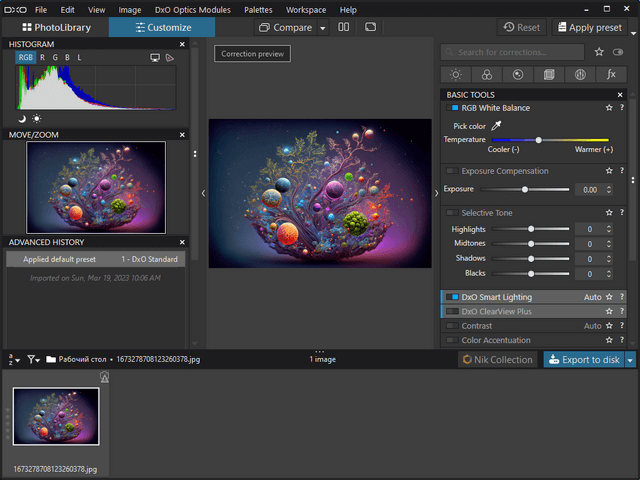Launch Nik Collection
The height and width of the screenshot is (480, 640).
(x=498, y=360)
